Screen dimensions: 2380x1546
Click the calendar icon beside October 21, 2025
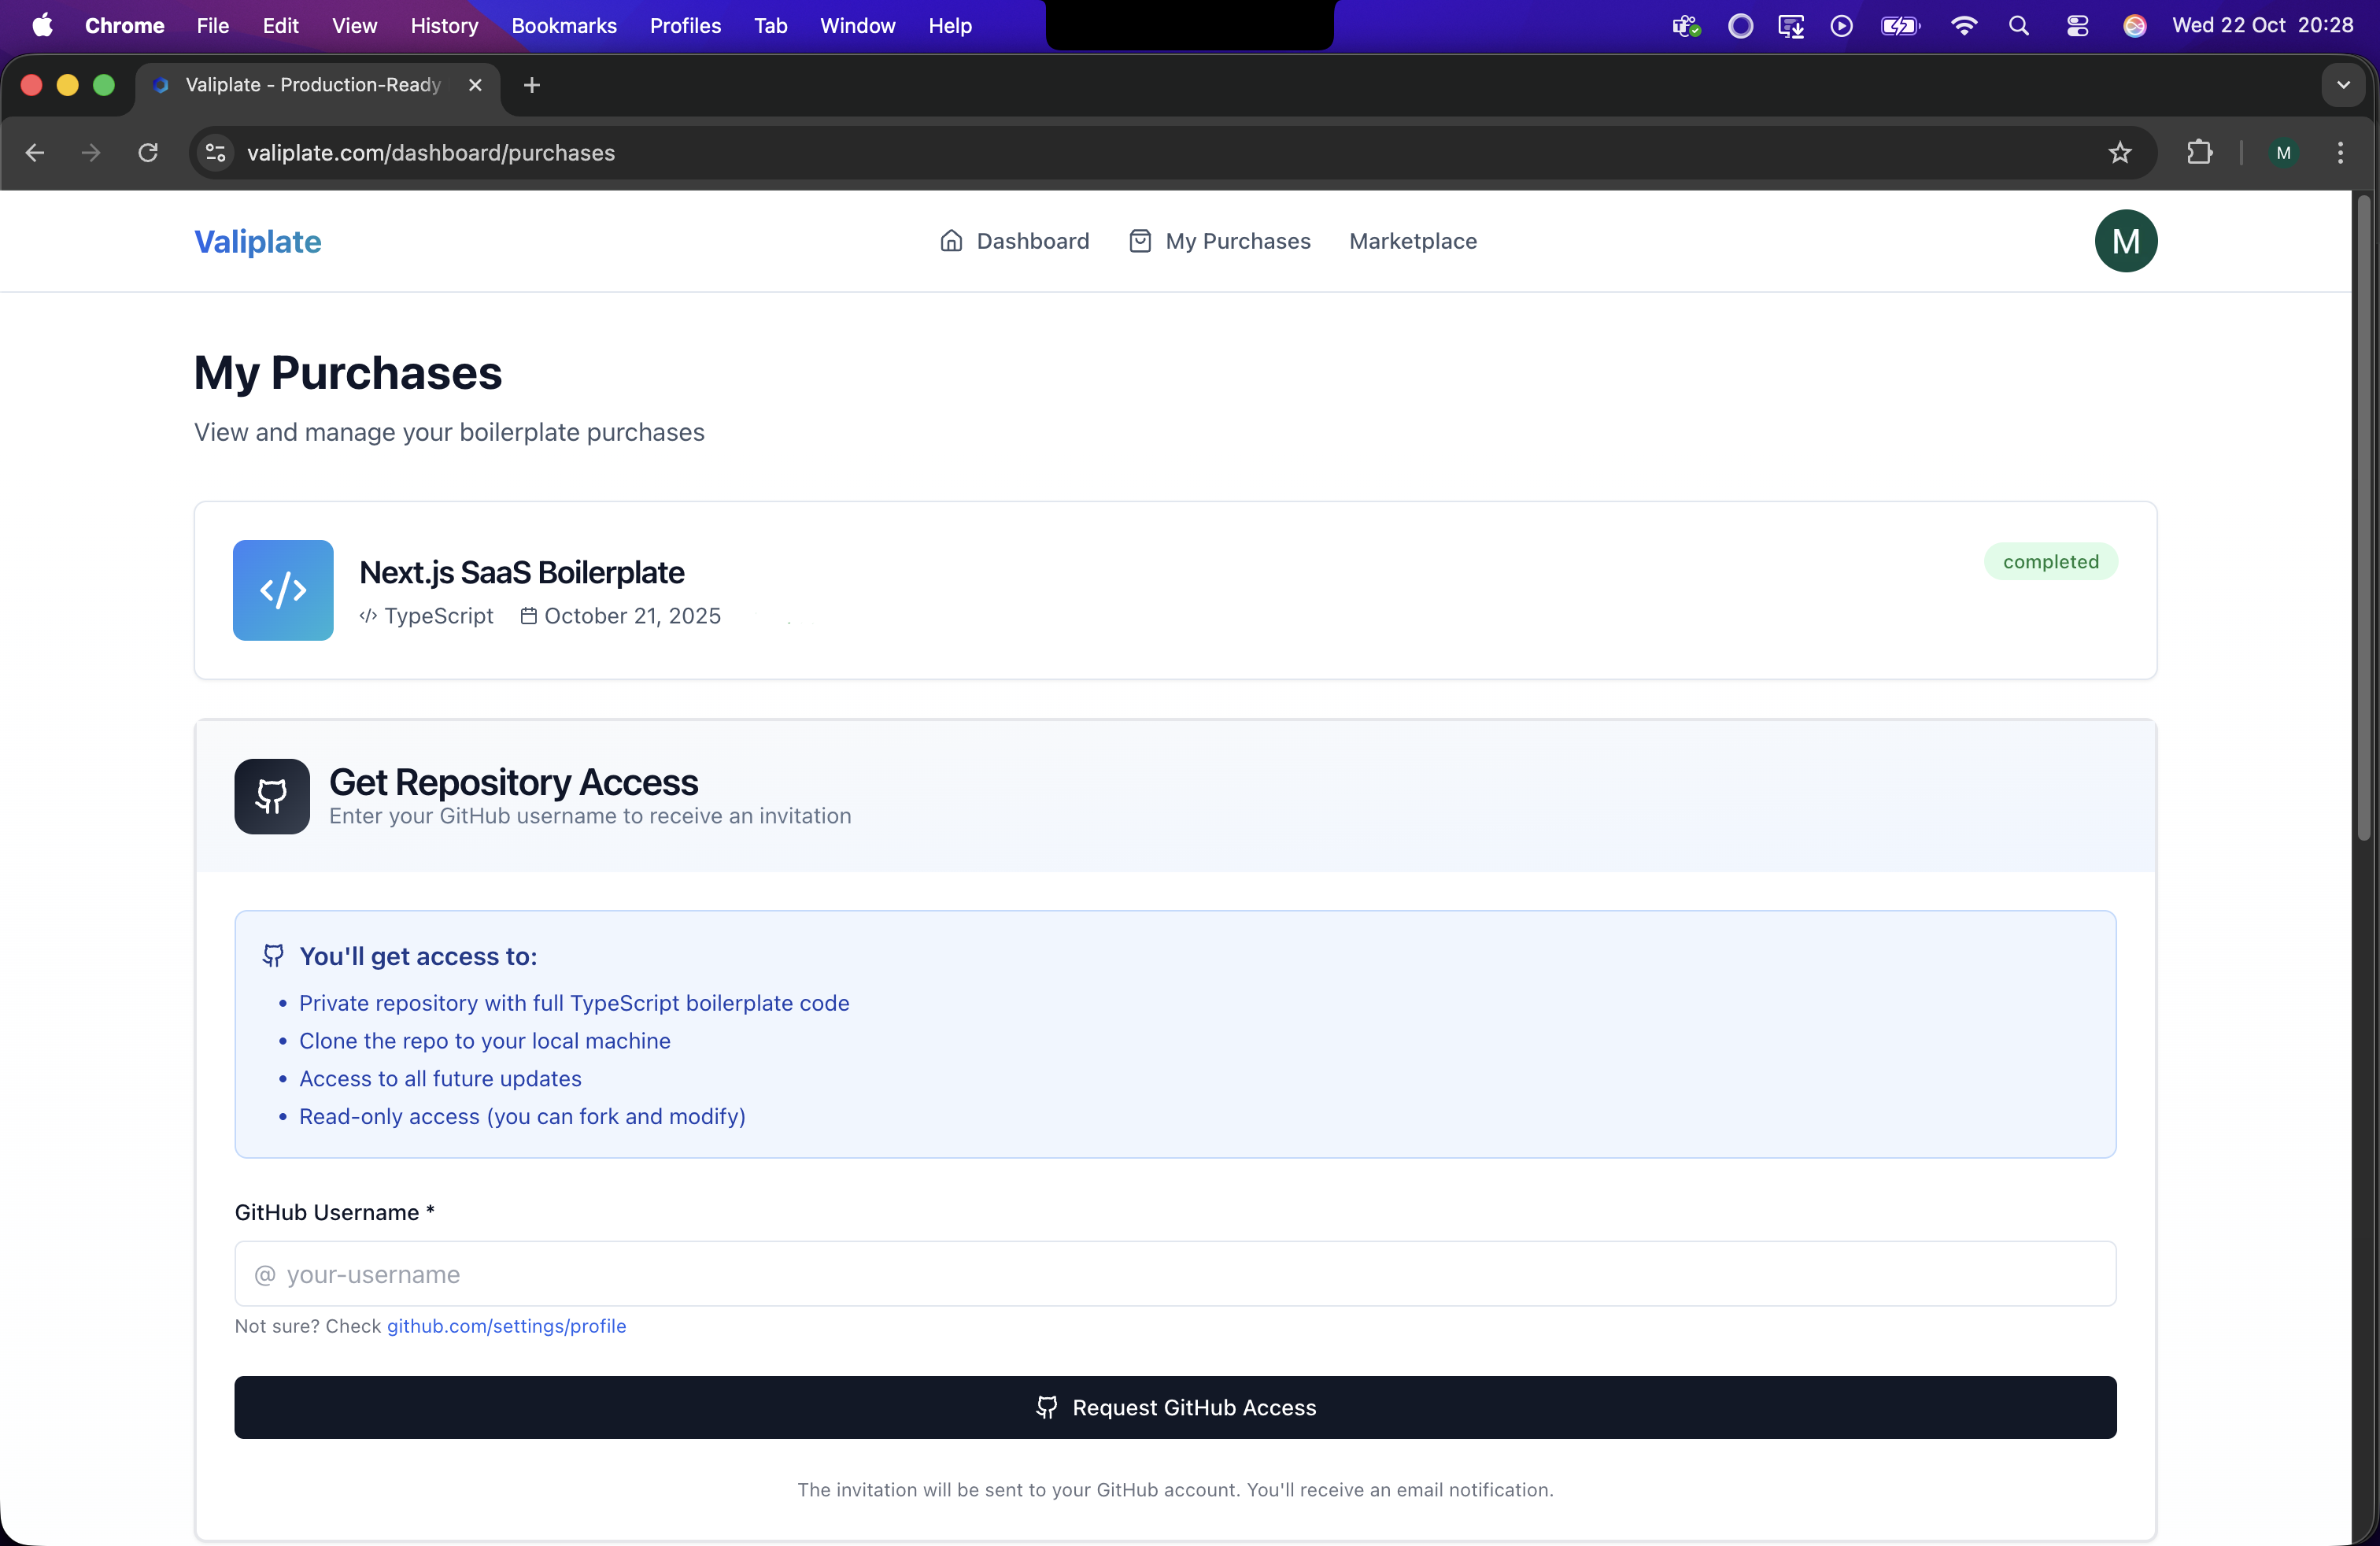click(x=528, y=616)
